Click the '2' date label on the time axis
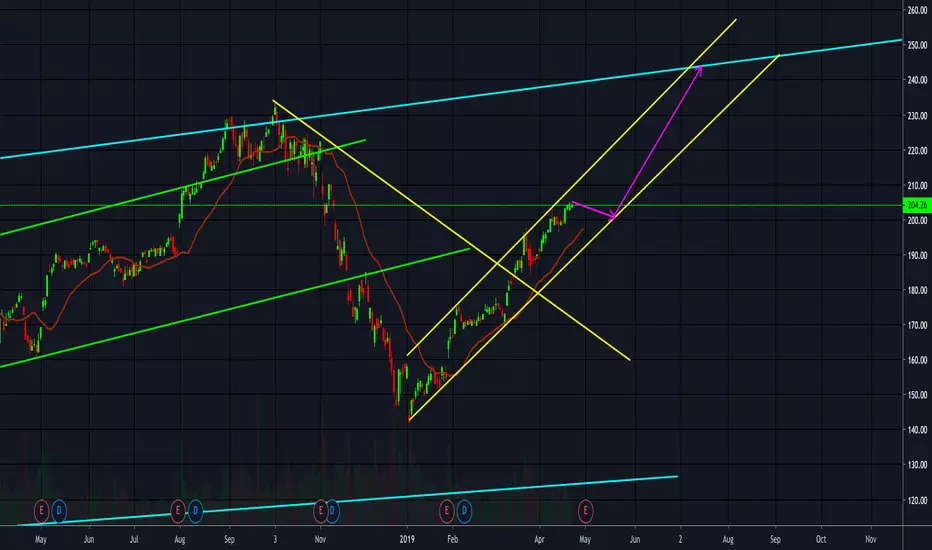 click(681, 539)
